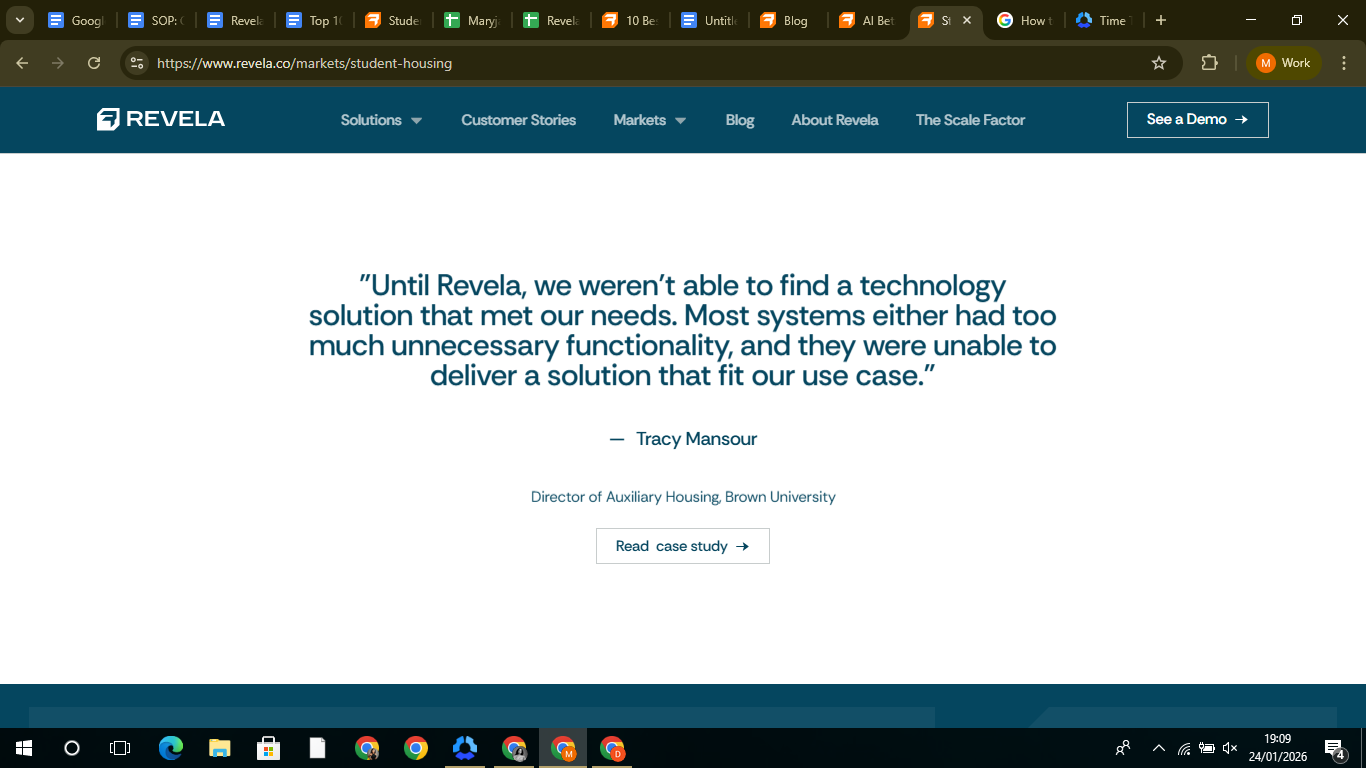Switch to the Untitled Docs tab

[x=708, y=20]
